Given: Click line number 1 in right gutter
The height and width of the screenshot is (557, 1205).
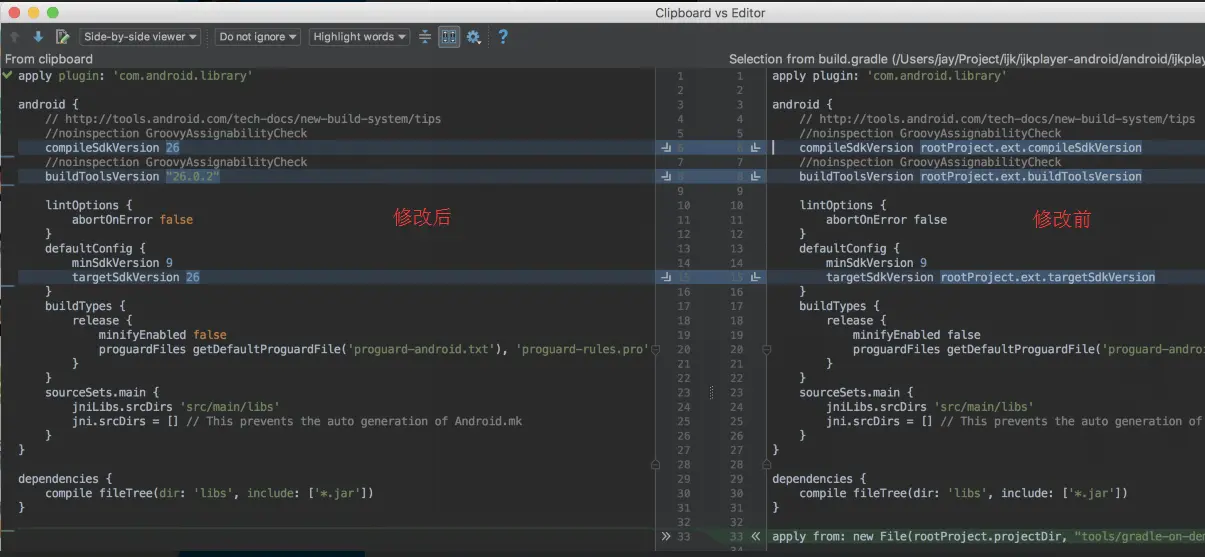Looking at the screenshot, I should pyautogui.click(x=740, y=76).
